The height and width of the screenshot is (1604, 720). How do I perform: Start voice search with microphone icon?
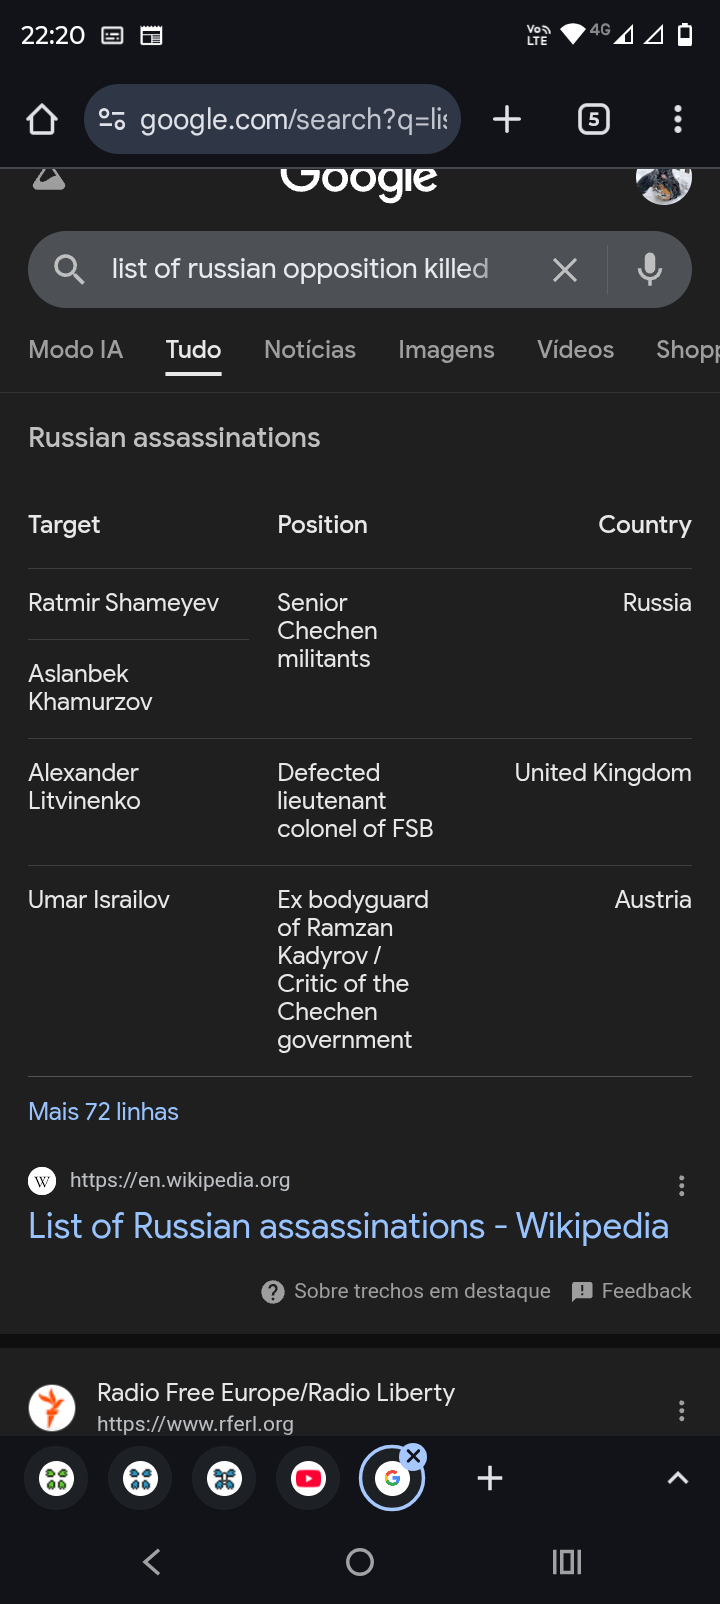[x=650, y=270]
